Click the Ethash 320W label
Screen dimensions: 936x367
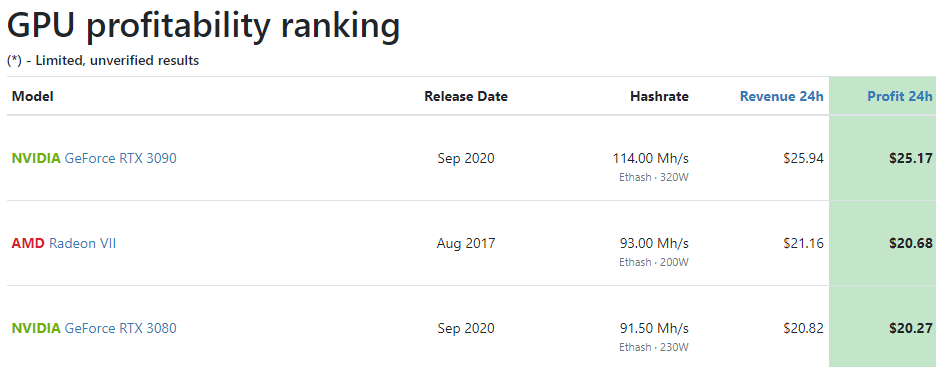654,177
